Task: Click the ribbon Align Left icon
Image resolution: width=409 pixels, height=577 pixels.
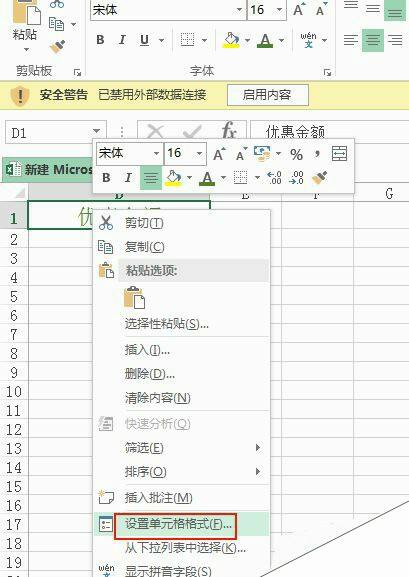Action: (x=351, y=40)
